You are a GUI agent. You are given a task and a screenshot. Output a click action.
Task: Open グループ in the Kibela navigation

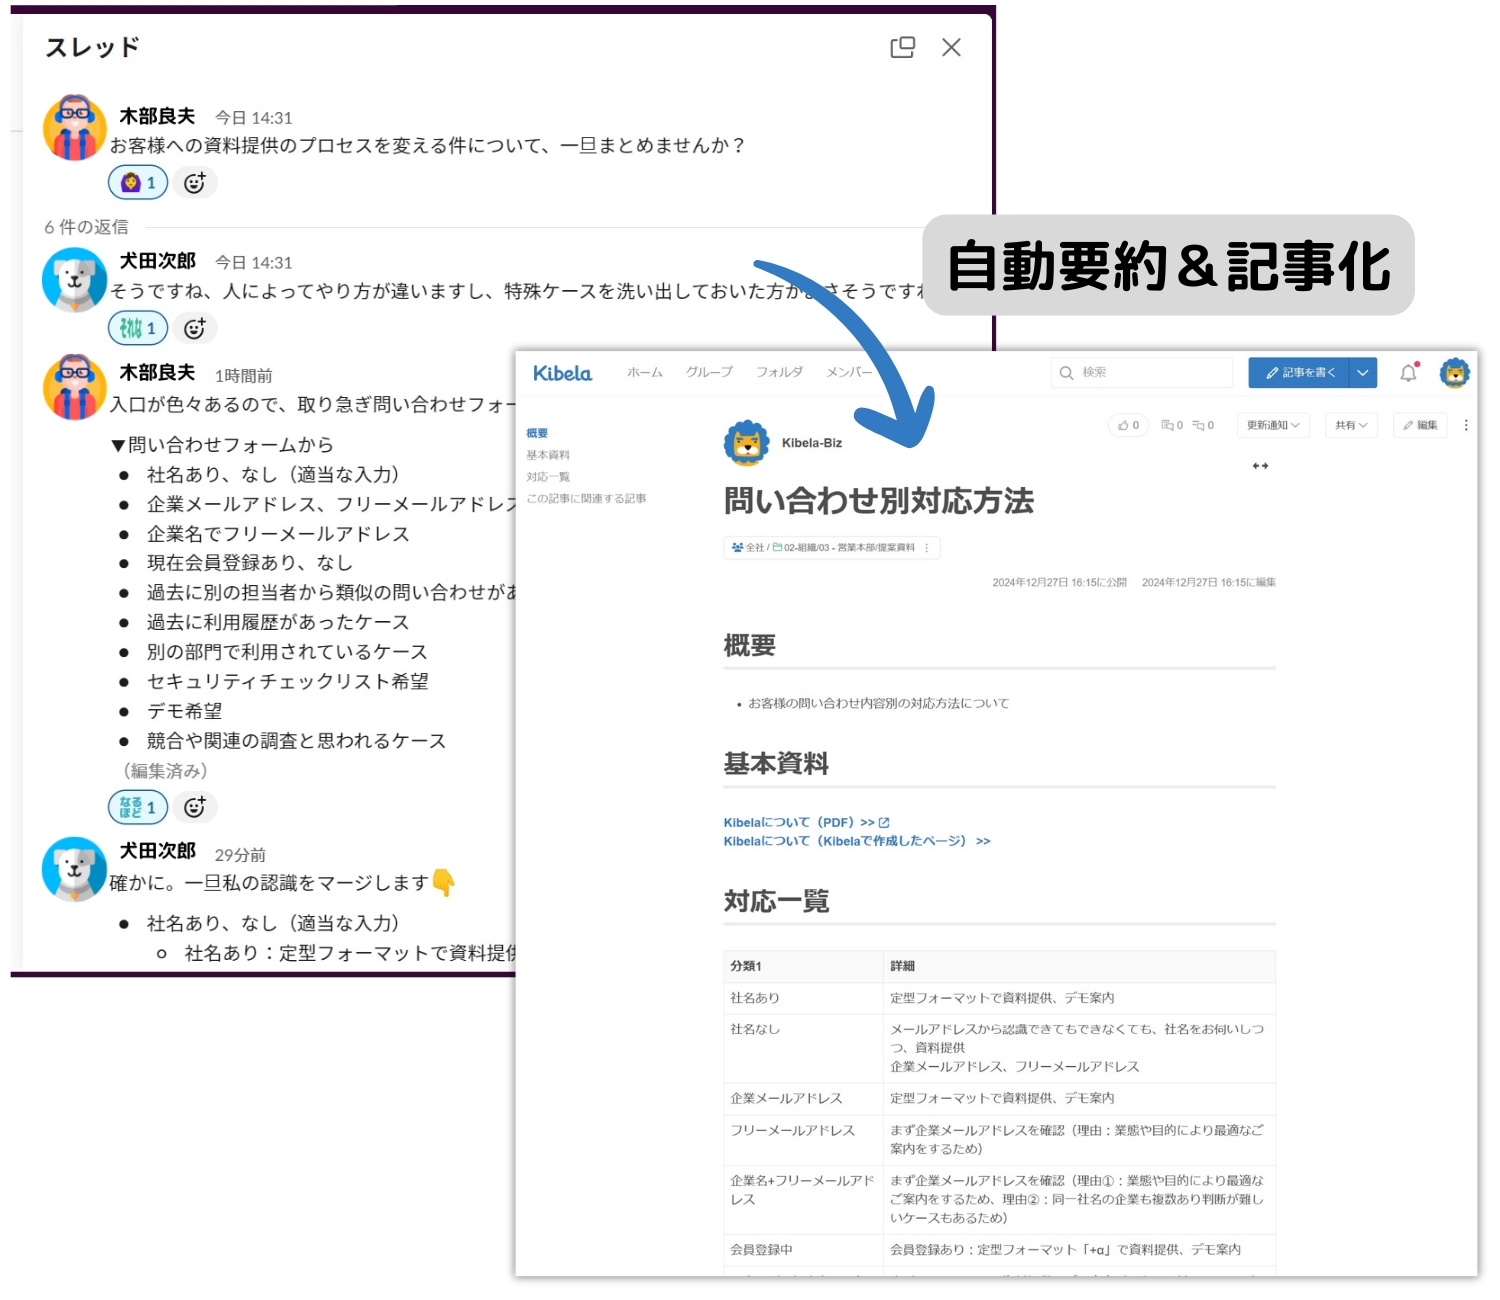(x=709, y=372)
